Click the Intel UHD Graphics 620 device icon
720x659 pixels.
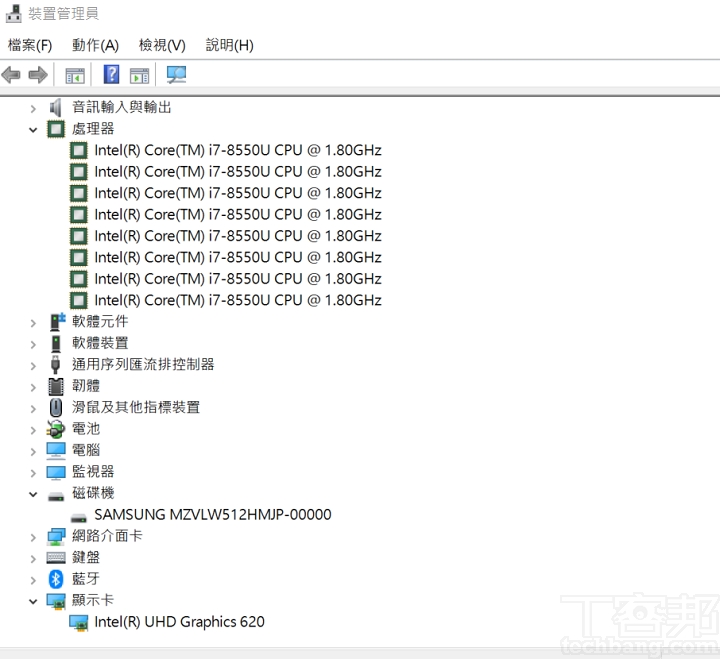click(x=79, y=623)
